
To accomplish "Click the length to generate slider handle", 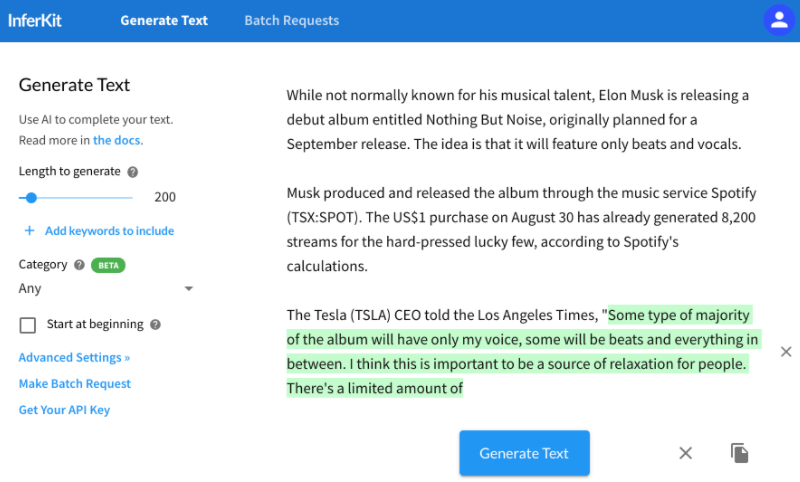I will (32, 198).
